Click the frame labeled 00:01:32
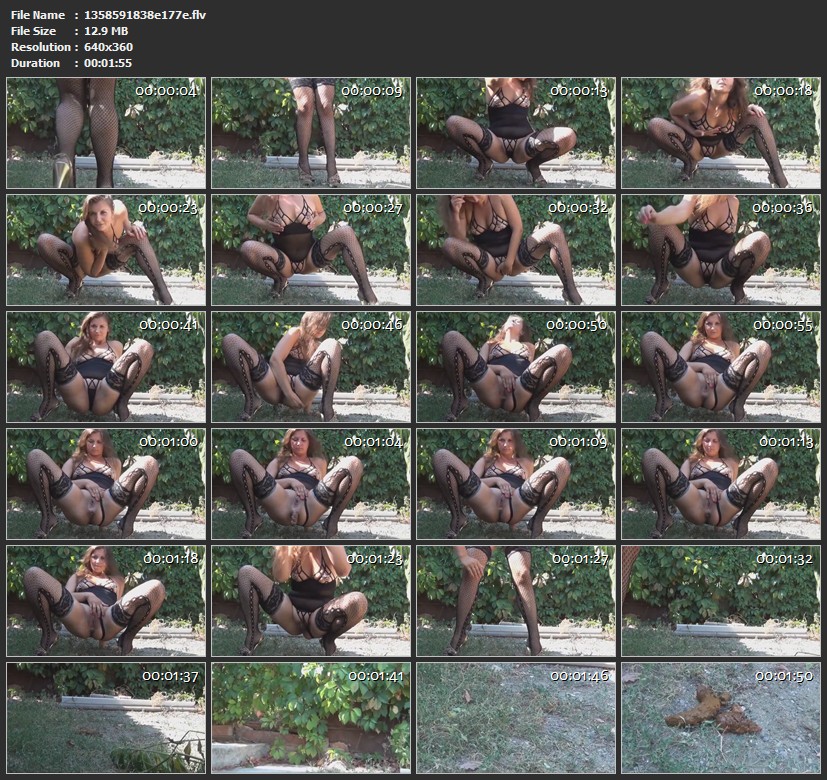The image size is (827, 780). (x=720, y=600)
